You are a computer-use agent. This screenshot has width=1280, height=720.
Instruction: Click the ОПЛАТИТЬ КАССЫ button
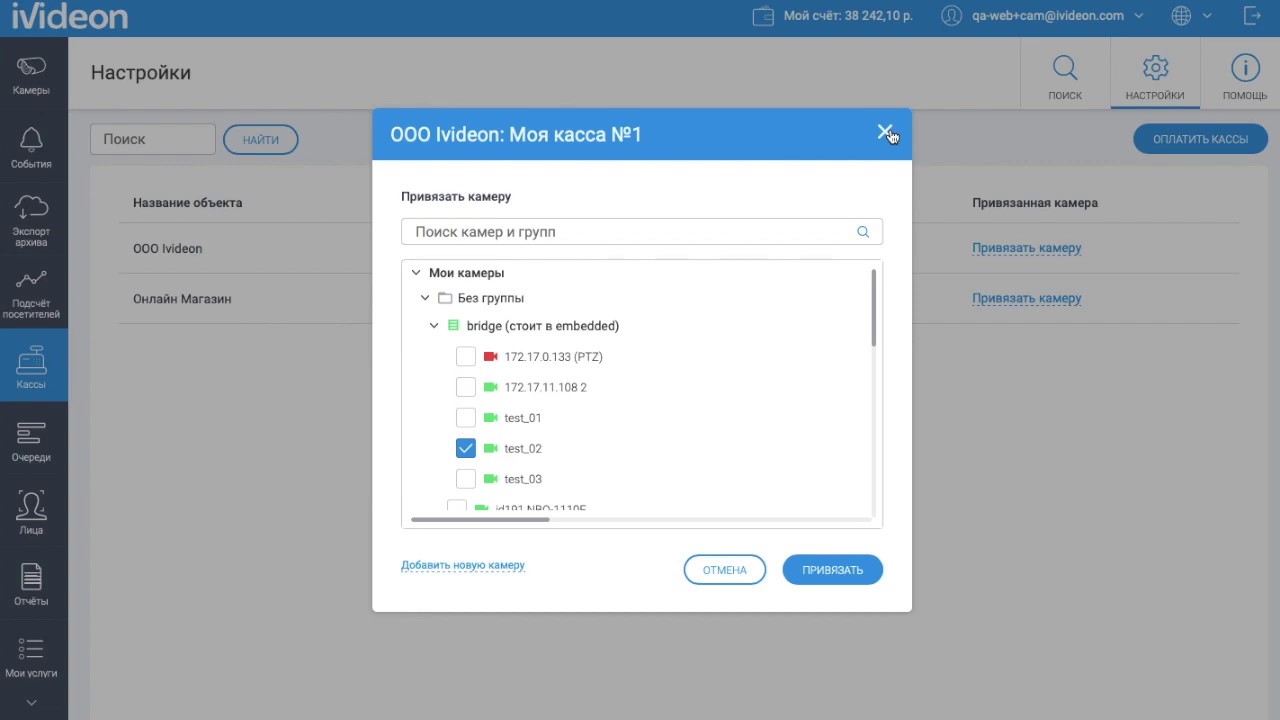(1200, 139)
